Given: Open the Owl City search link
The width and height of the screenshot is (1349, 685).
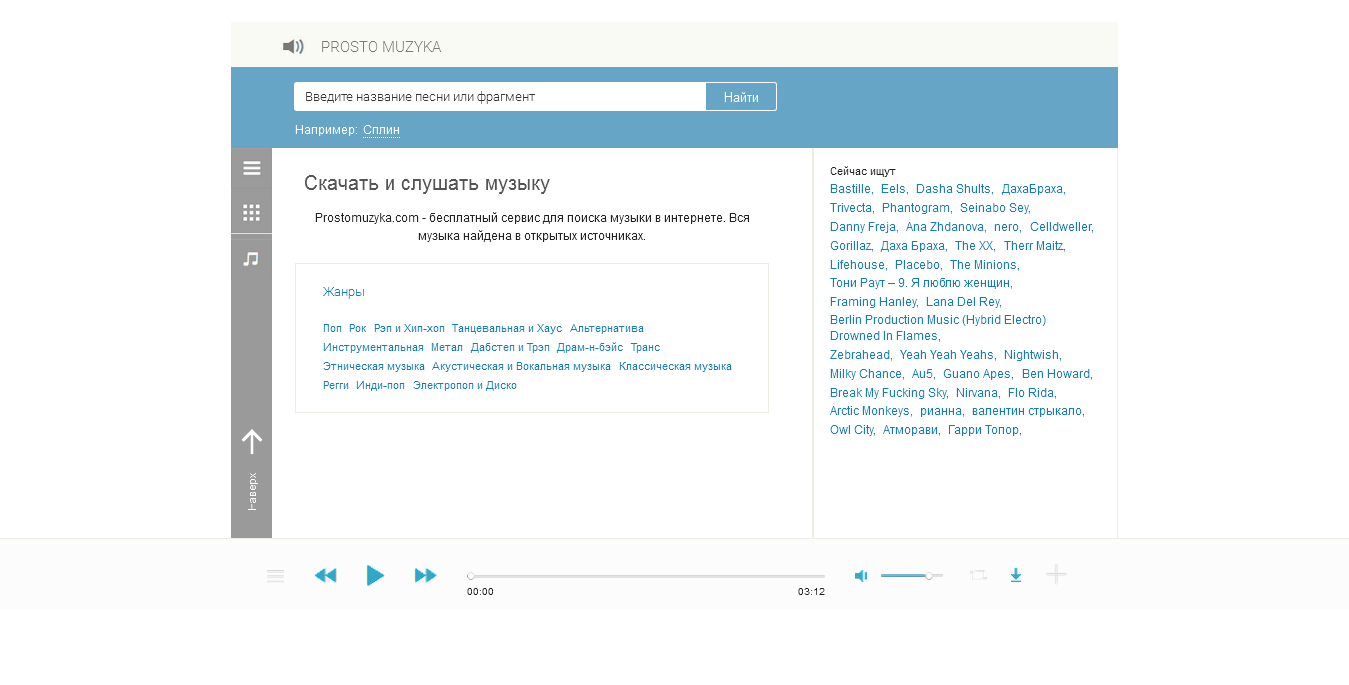Looking at the screenshot, I should tap(851, 430).
